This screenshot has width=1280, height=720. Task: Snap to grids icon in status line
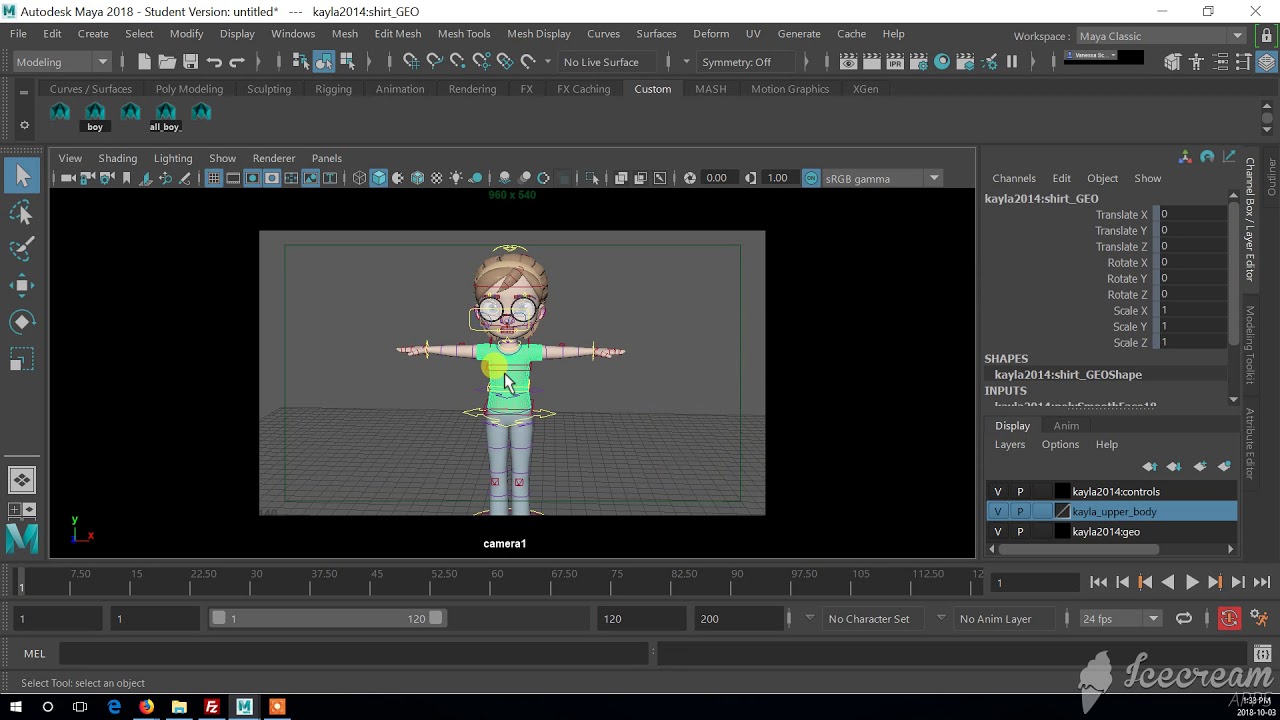tap(411, 62)
